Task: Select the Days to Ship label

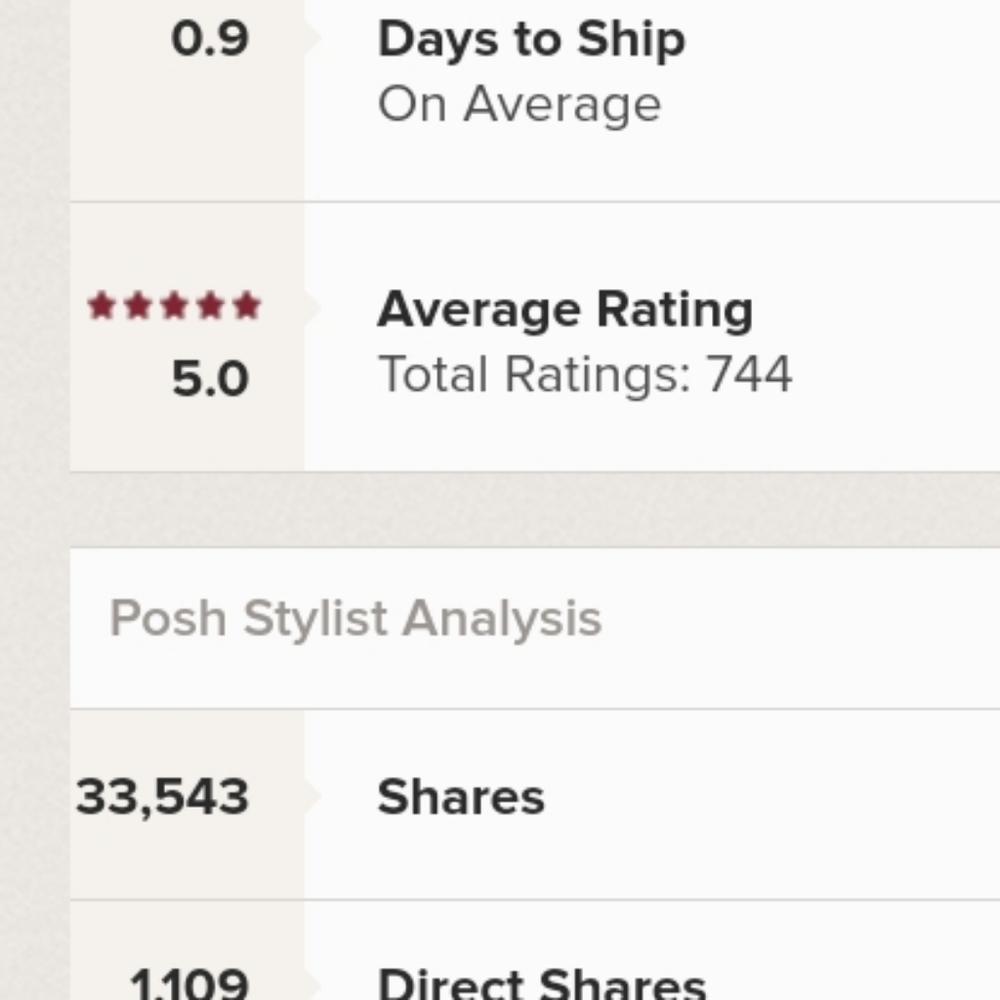Action: (531, 40)
